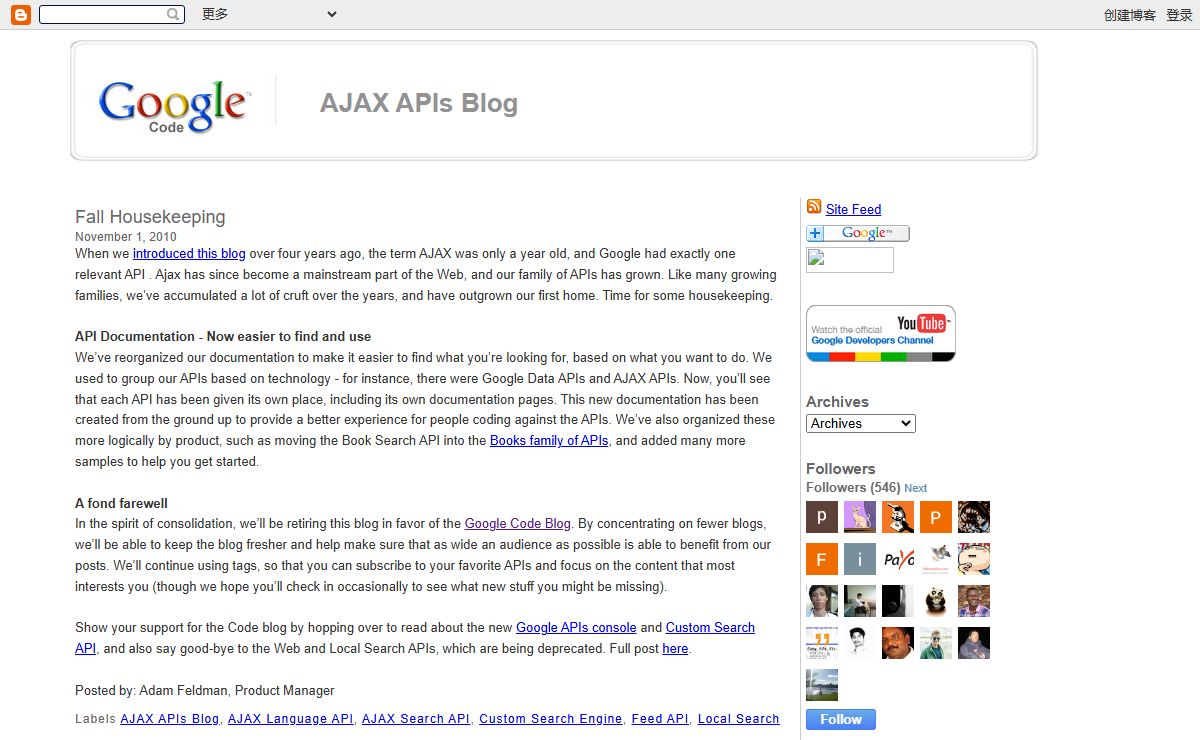This screenshot has width=1200, height=740.
Task: Click the cartoon baby face follower avatar
Action: 974,559
